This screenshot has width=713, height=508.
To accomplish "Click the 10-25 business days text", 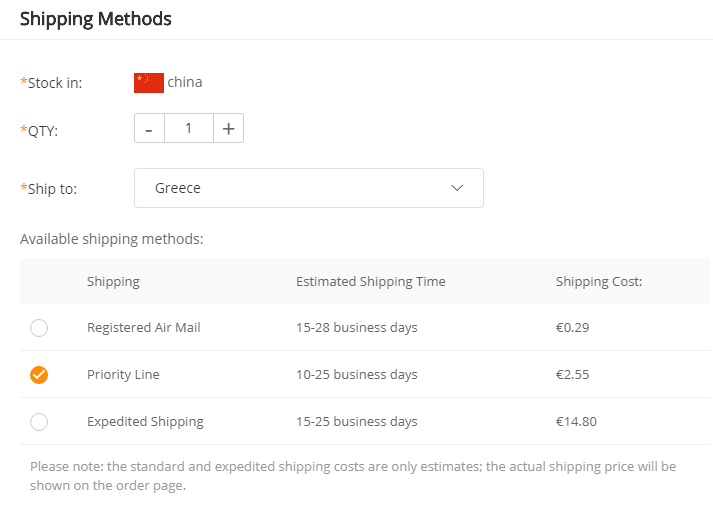I will coord(357,375).
